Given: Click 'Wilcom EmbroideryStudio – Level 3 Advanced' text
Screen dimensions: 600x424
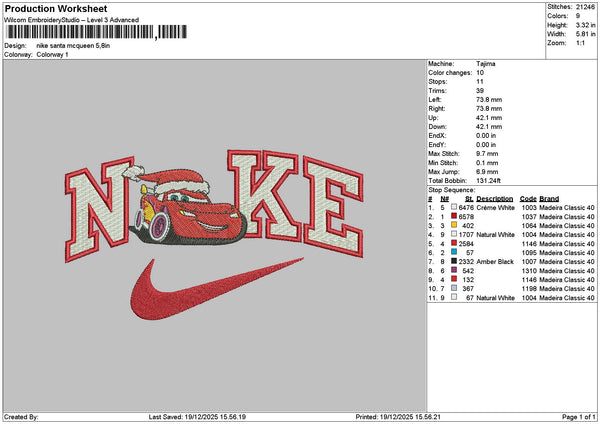Looking at the screenshot, I should [x=72, y=20].
